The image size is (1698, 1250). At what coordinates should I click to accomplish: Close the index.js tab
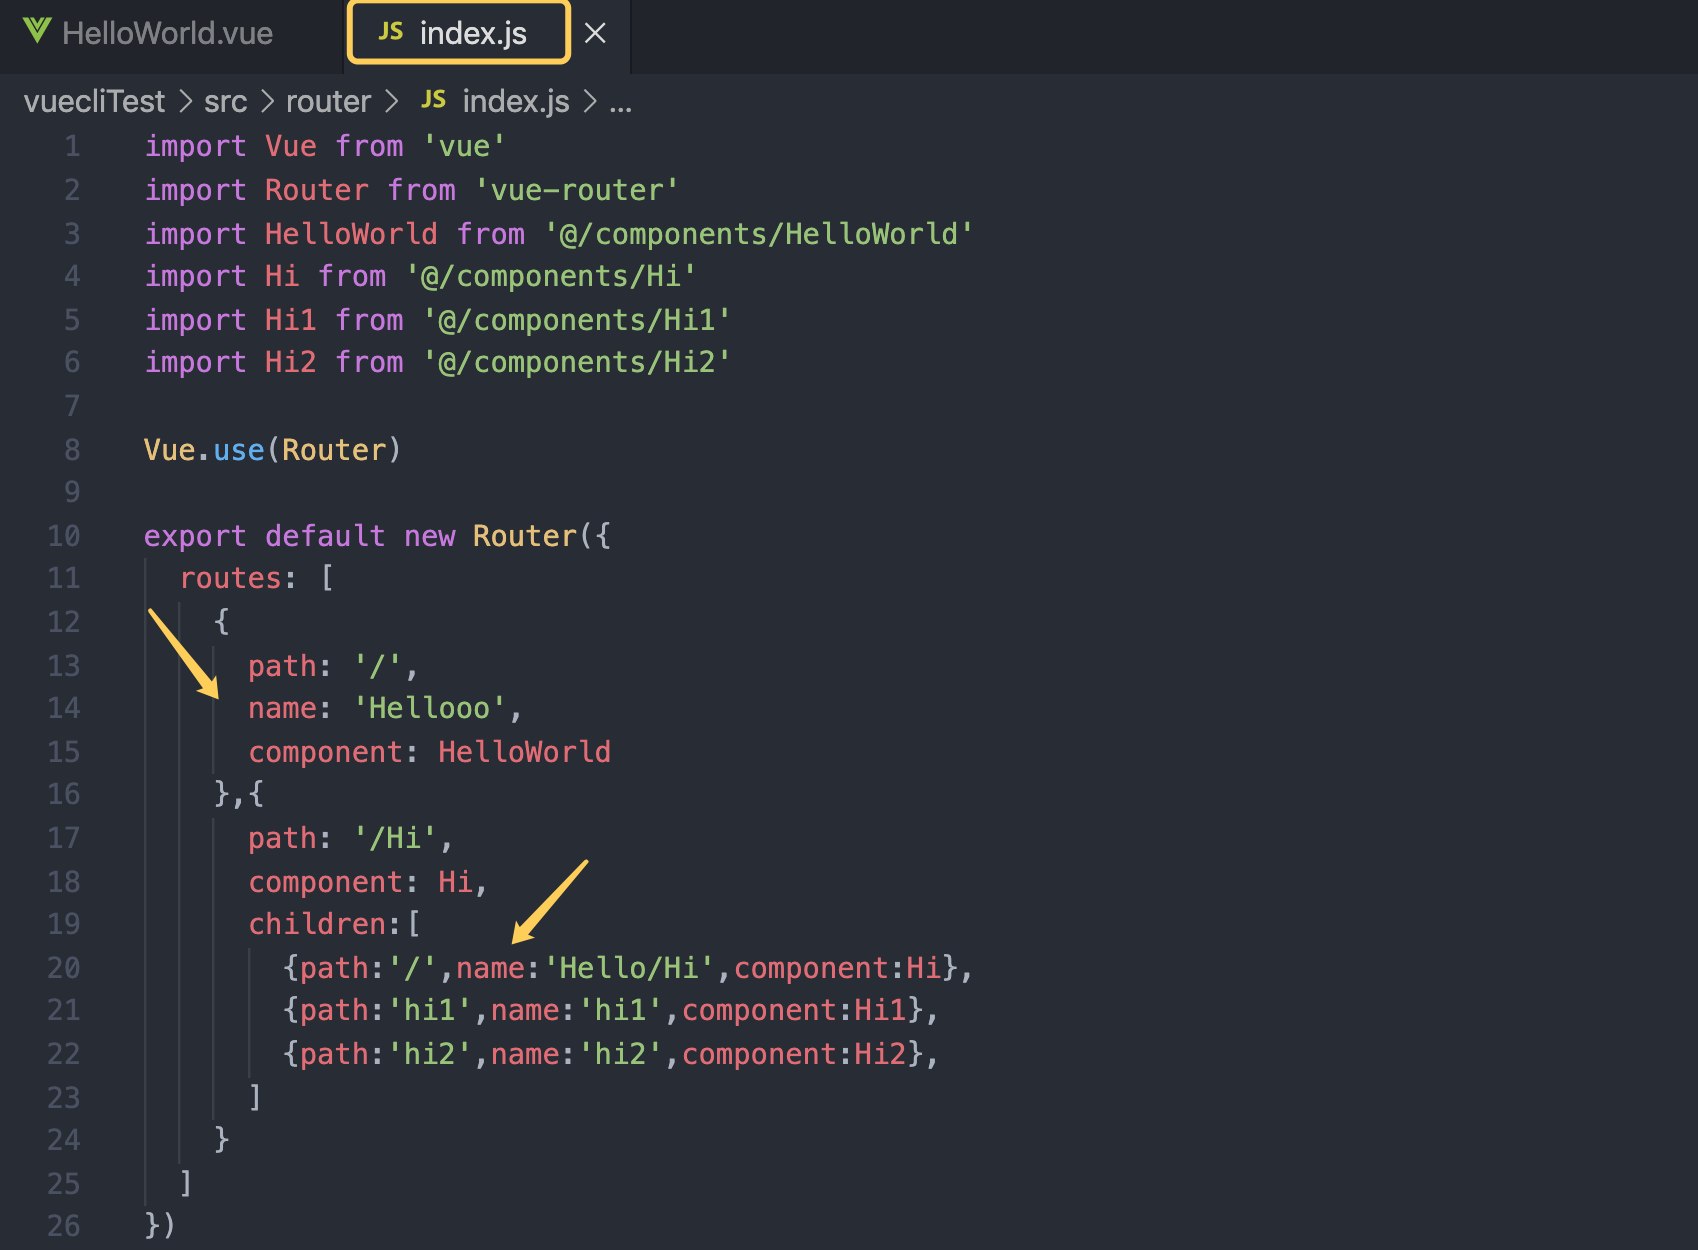595,34
